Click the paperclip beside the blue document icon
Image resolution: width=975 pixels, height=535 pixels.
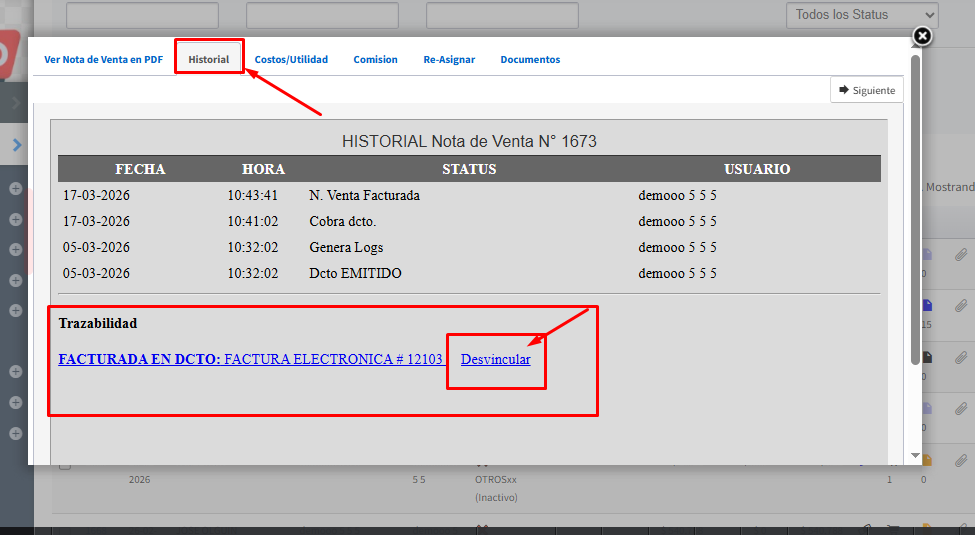coord(960,305)
